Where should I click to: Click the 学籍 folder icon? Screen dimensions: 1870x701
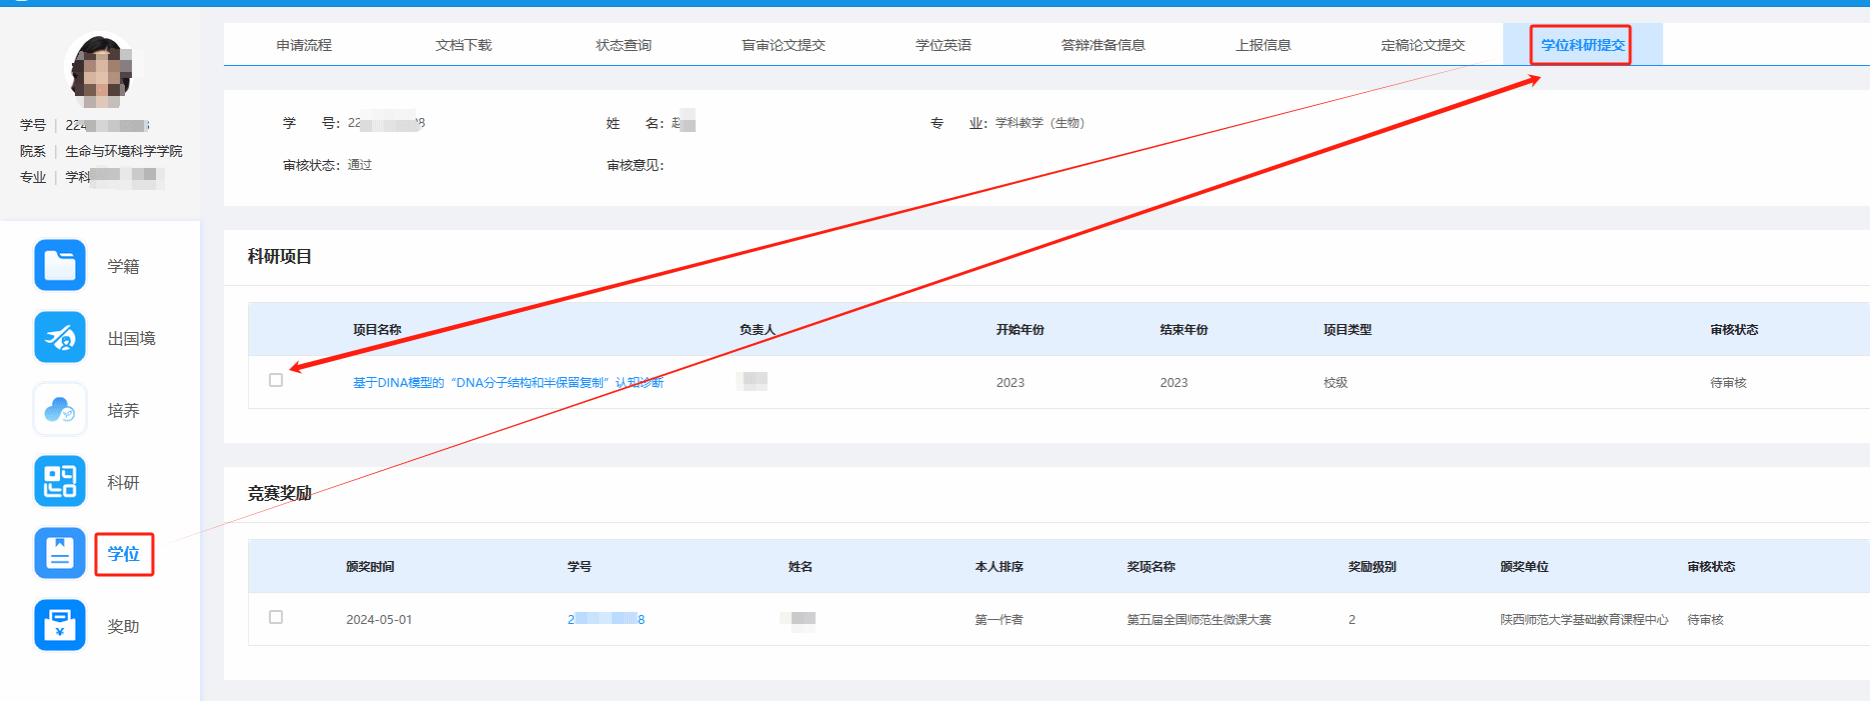(60, 265)
